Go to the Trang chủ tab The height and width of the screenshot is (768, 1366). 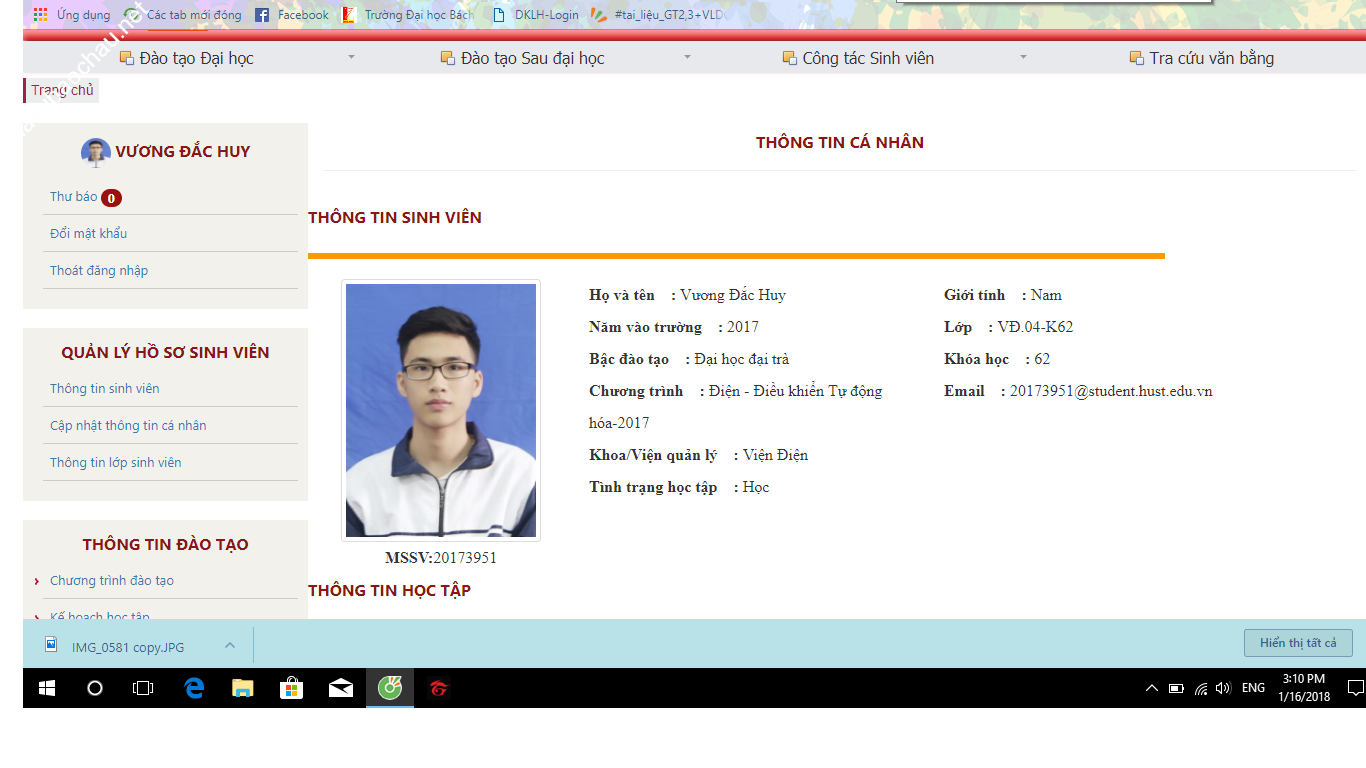(x=62, y=91)
